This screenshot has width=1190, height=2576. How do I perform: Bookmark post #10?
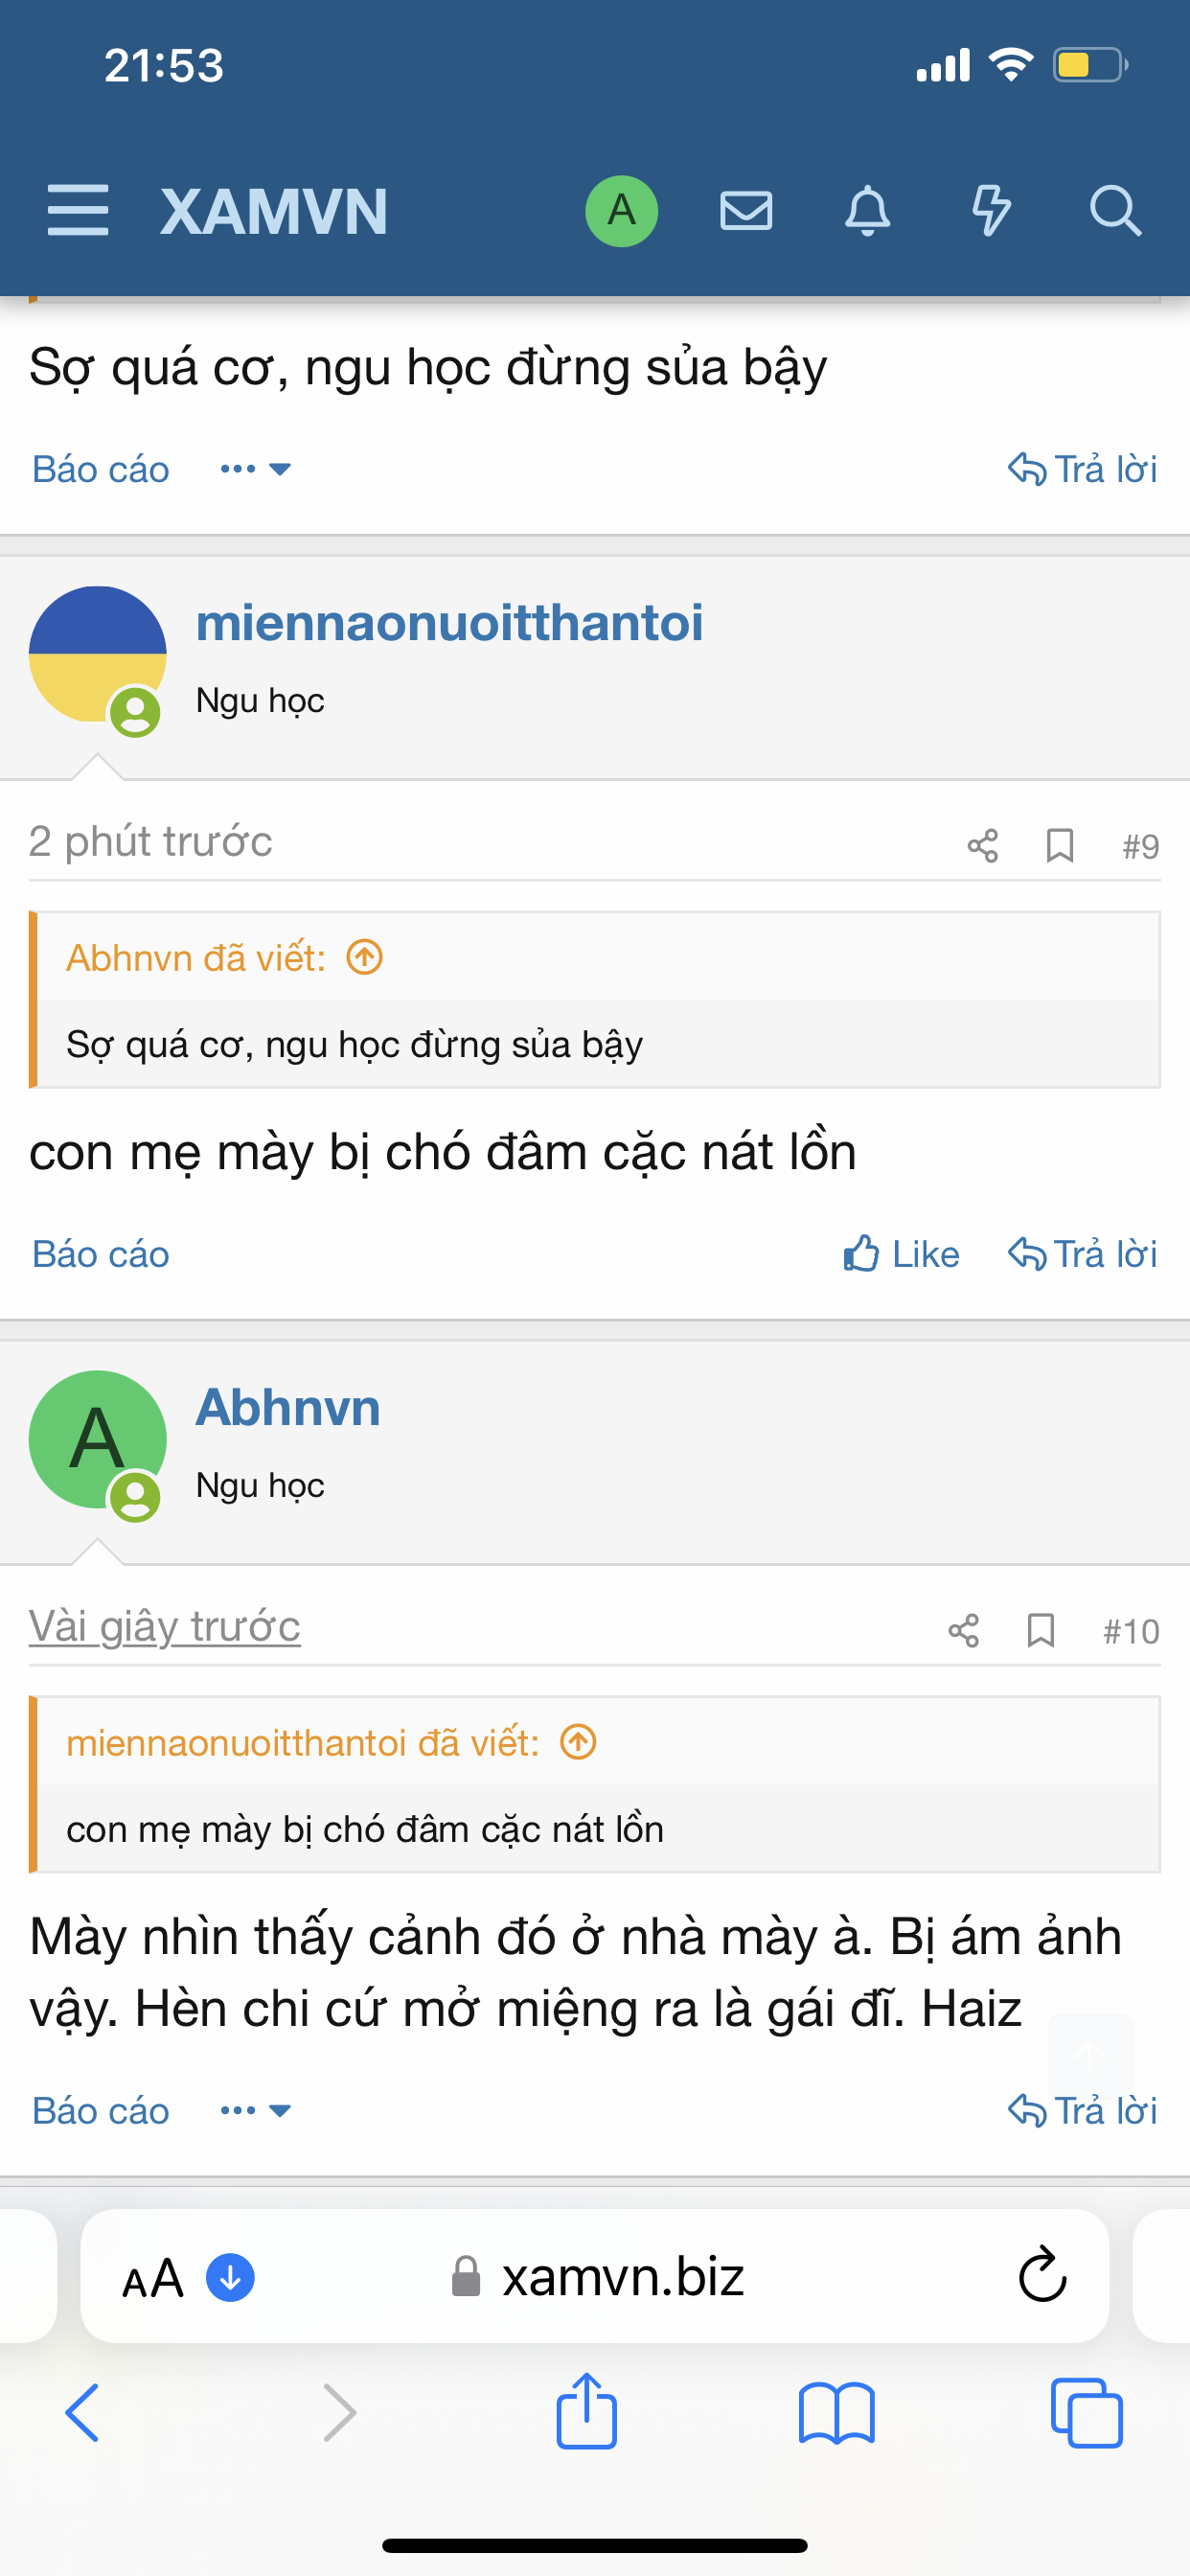[1040, 1631]
